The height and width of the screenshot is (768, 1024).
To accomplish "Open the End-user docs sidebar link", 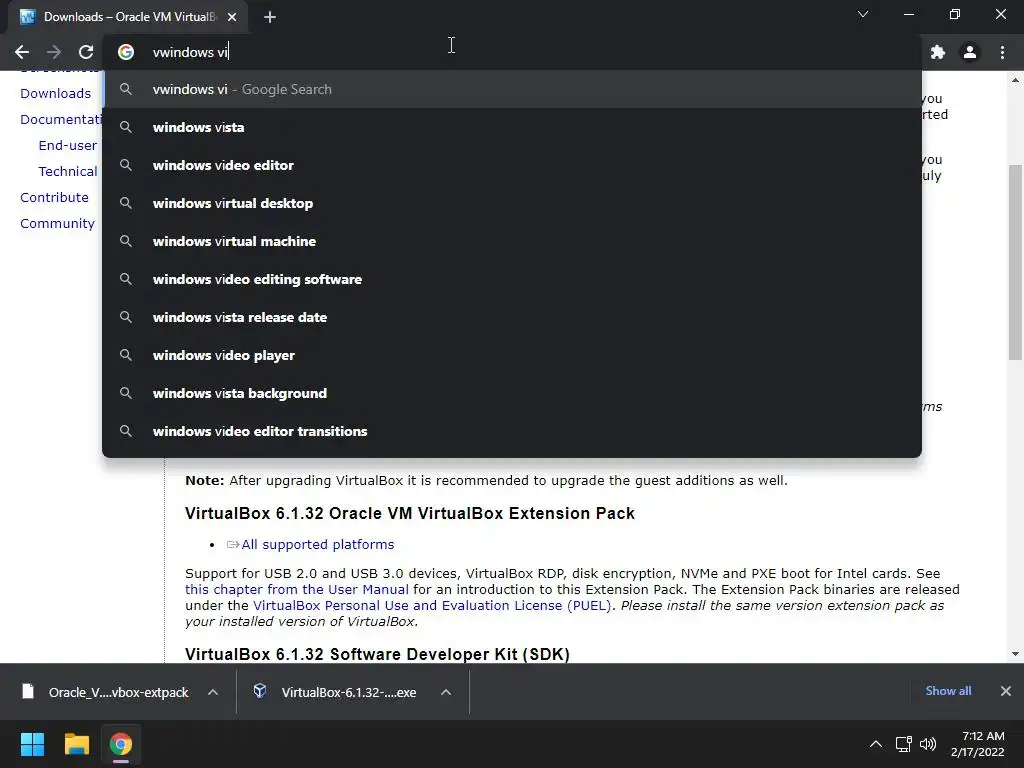I will pos(67,146).
